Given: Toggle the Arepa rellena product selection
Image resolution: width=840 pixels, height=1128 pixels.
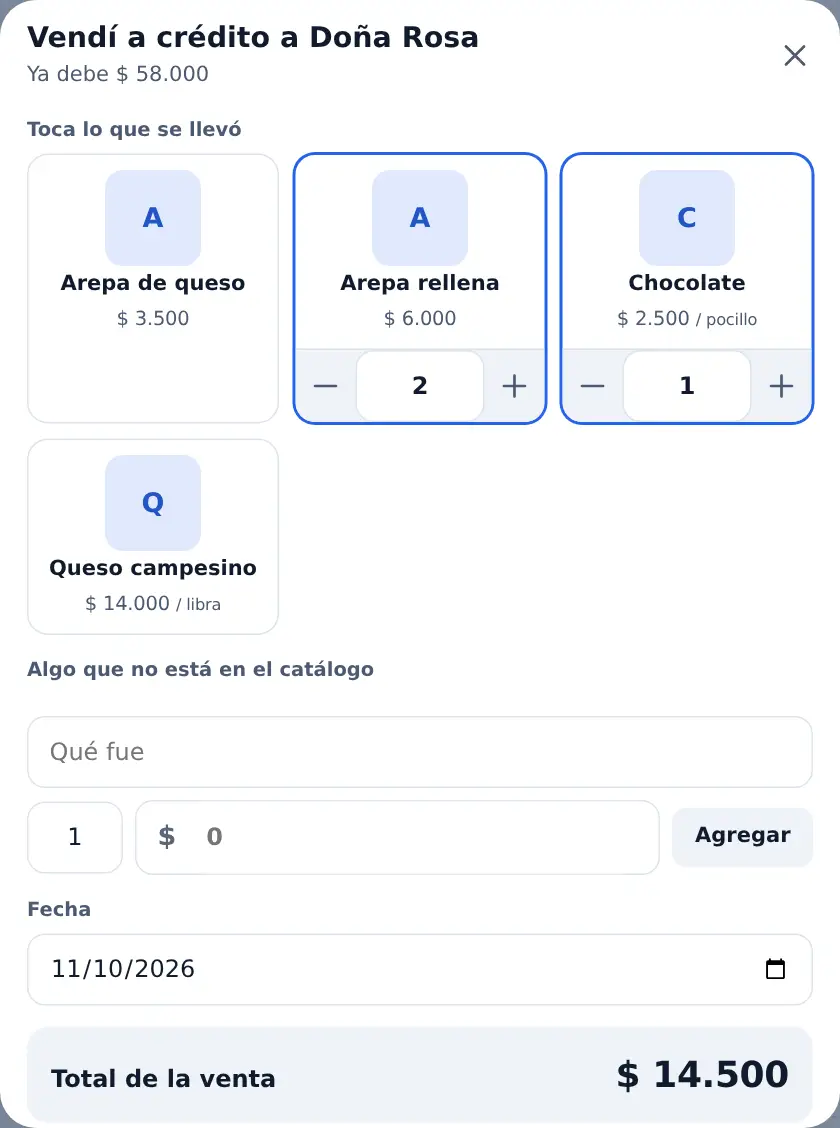Looking at the screenshot, I should point(420,252).
